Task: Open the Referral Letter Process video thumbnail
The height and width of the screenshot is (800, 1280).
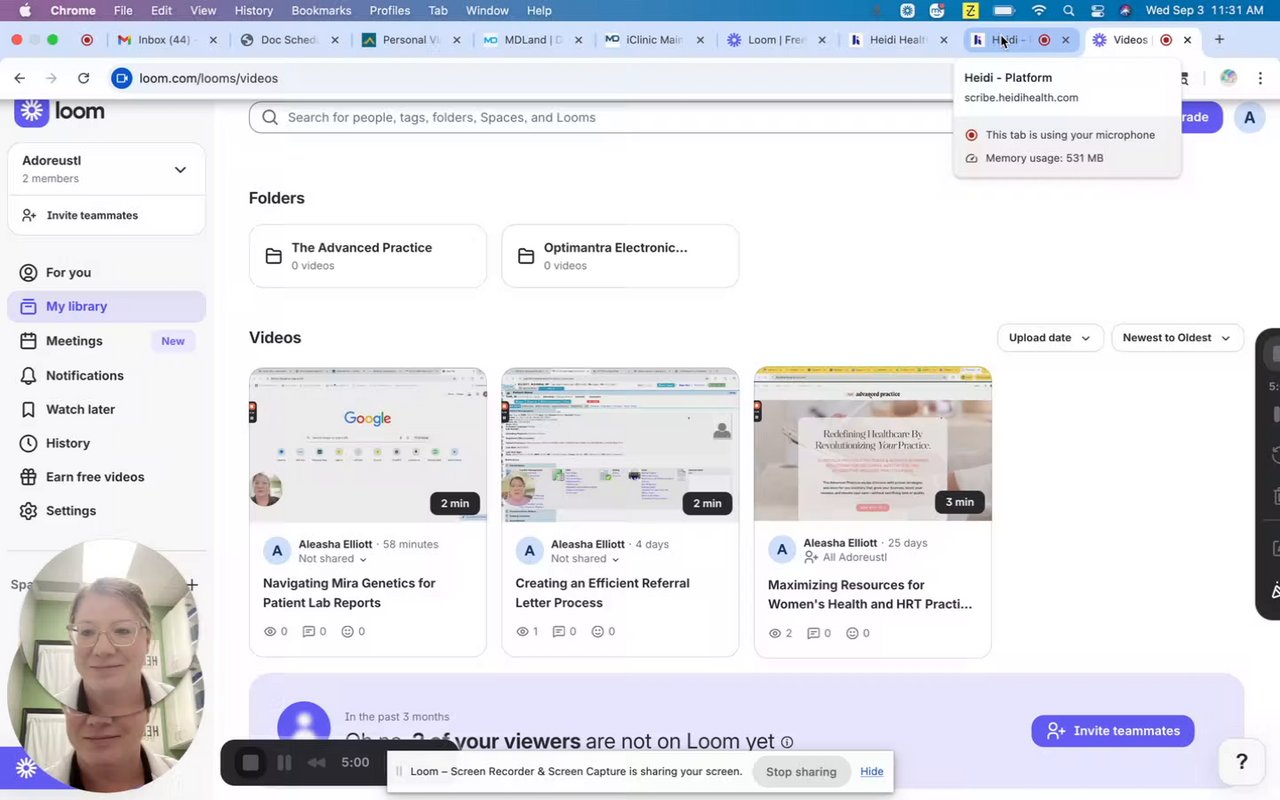Action: 620,444
